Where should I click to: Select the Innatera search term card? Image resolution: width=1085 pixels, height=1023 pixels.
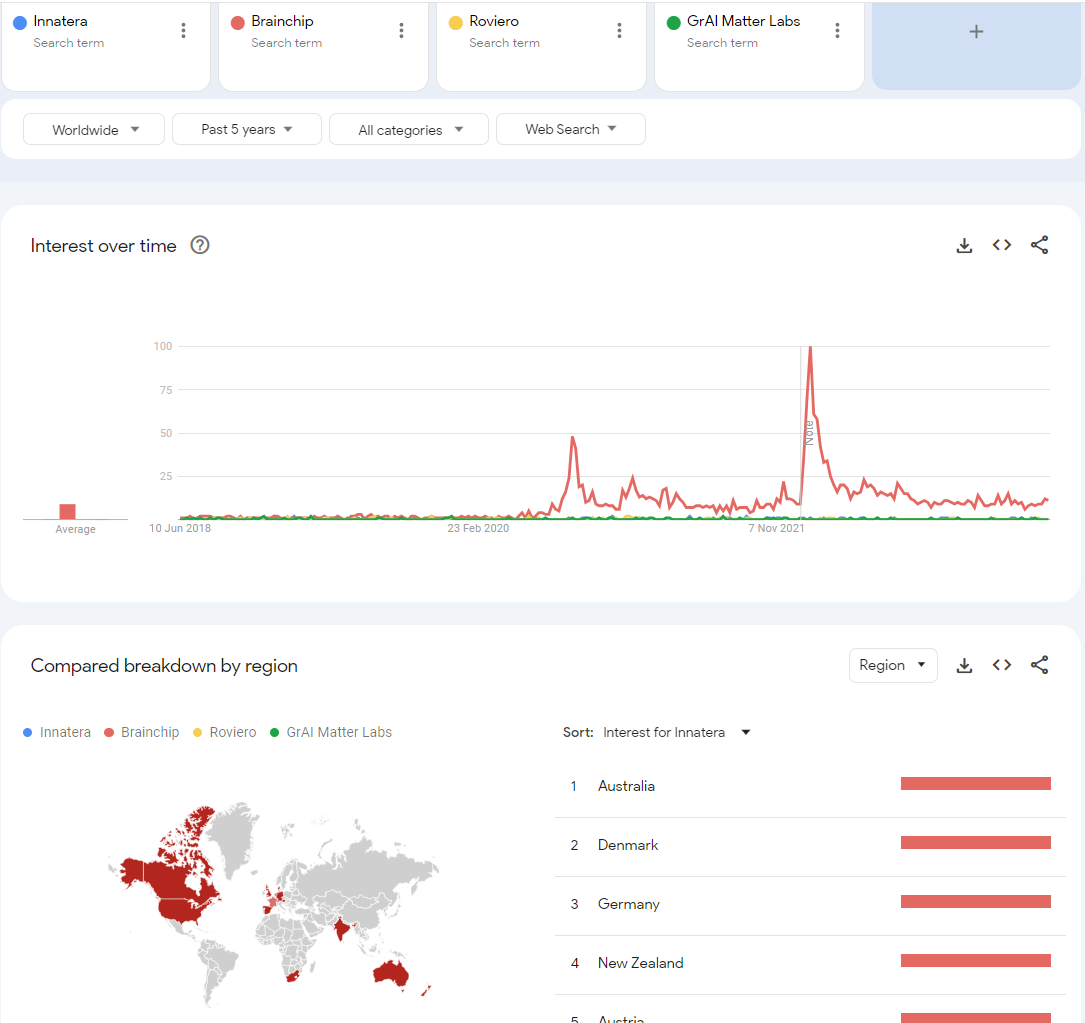click(x=106, y=46)
